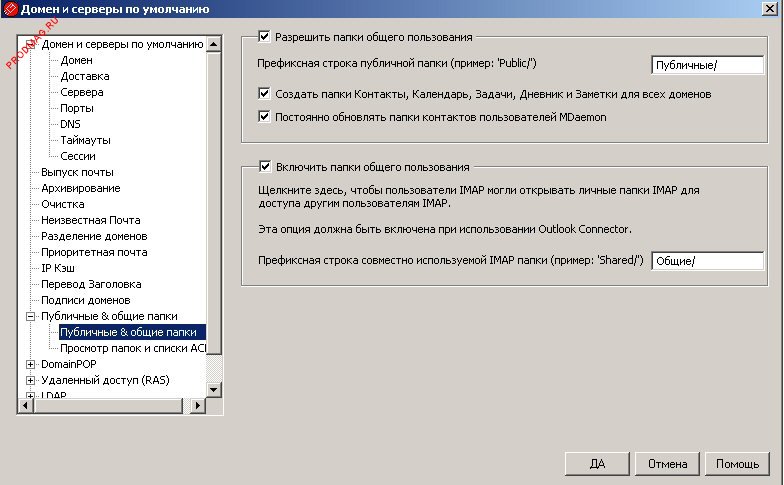784x485 pixels.
Task: Select 'Просмотр папок и списки ACL' item
Action: pyautogui.click(x=132, y=348)
